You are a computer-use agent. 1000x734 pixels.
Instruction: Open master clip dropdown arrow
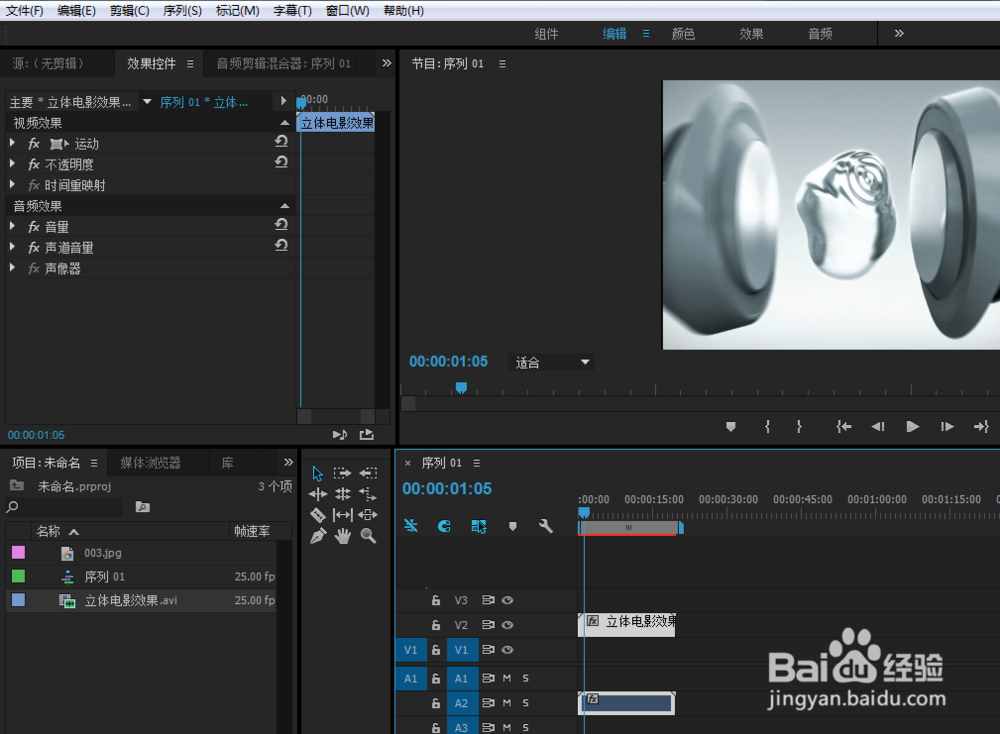point(147,101)
